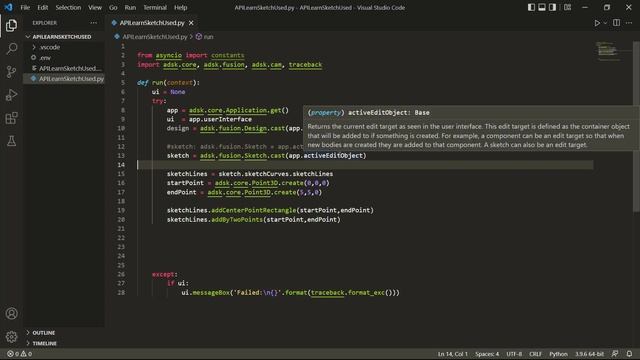Click the editor vertical scrollbar
Screen dimensions: 640x360
click(636, 127)
